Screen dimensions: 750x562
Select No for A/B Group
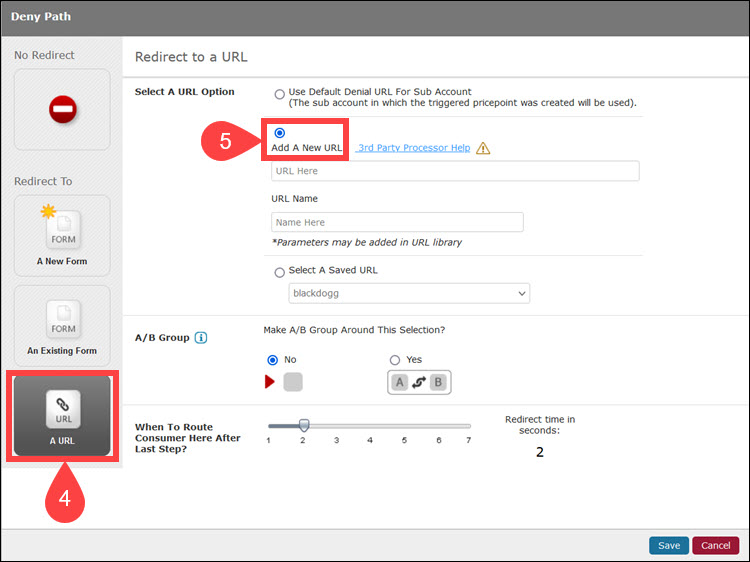coord(273,360)
